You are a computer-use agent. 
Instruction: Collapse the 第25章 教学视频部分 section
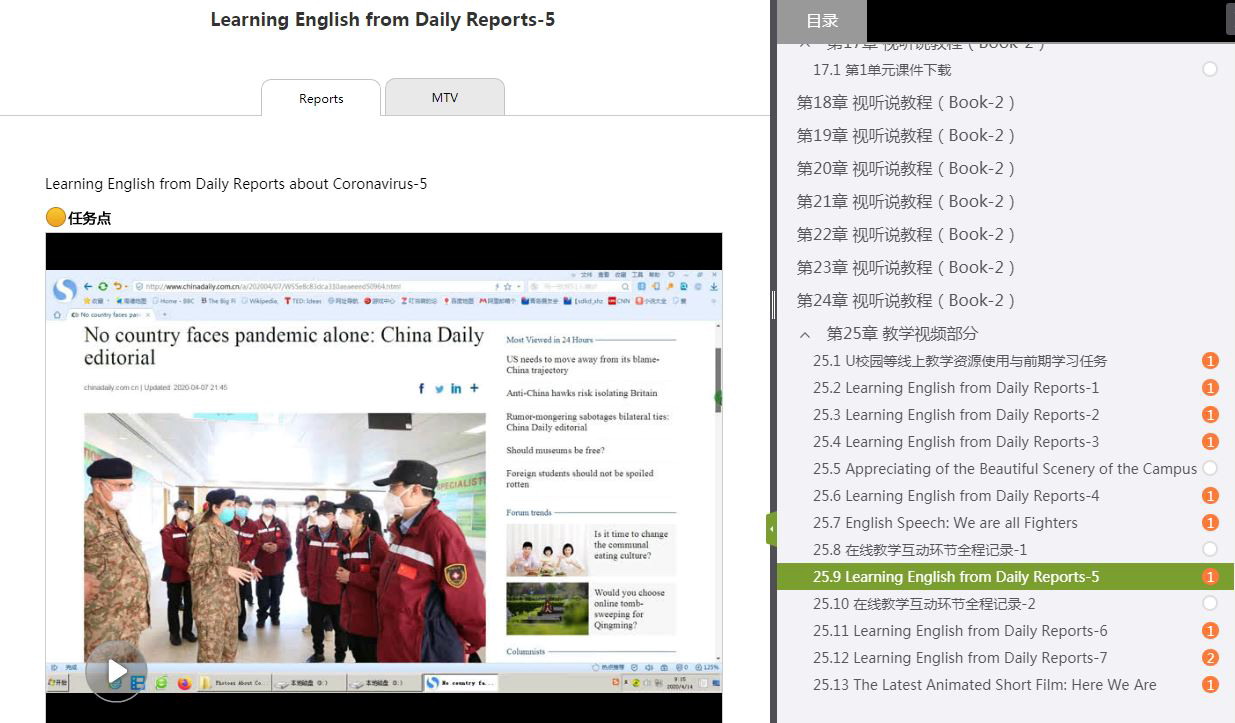point(804,334)
